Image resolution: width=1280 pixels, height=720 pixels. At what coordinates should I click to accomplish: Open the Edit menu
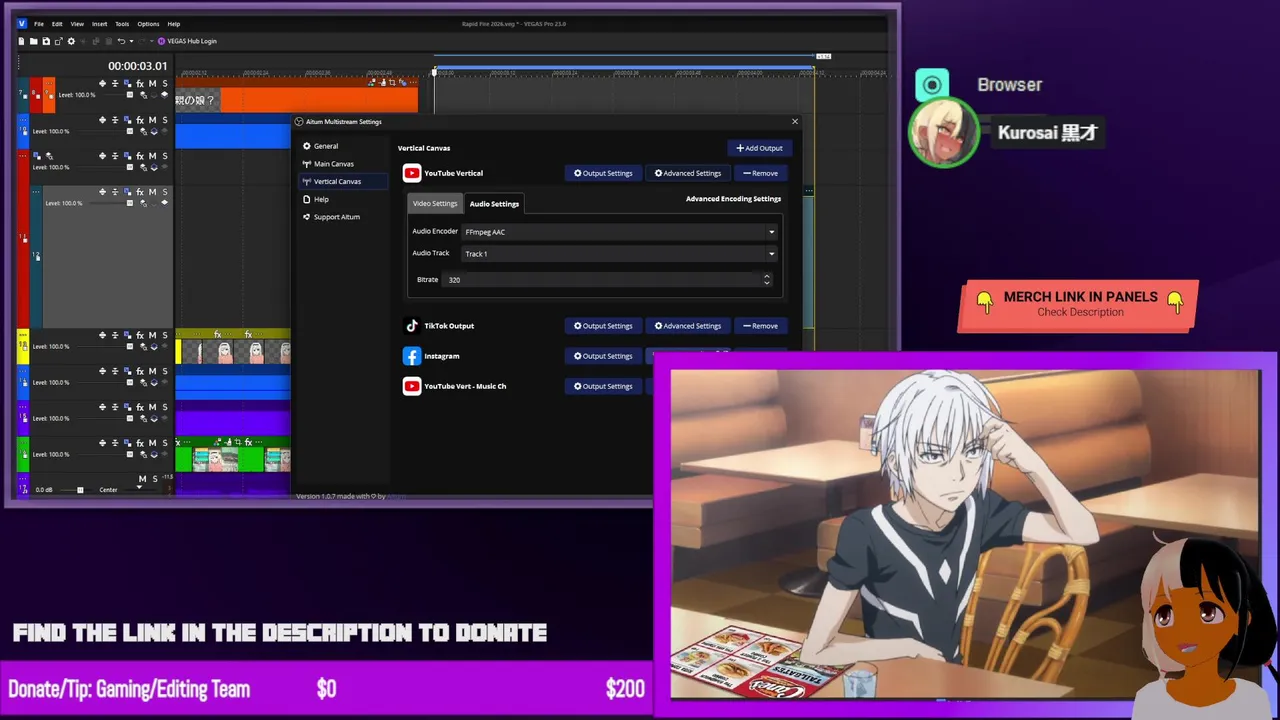click(x=57, y=23)
